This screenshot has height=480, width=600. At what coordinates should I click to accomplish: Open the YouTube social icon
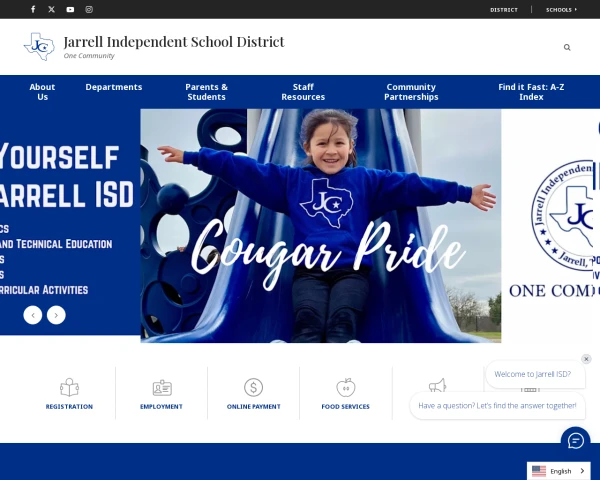[x=70, y=9]
